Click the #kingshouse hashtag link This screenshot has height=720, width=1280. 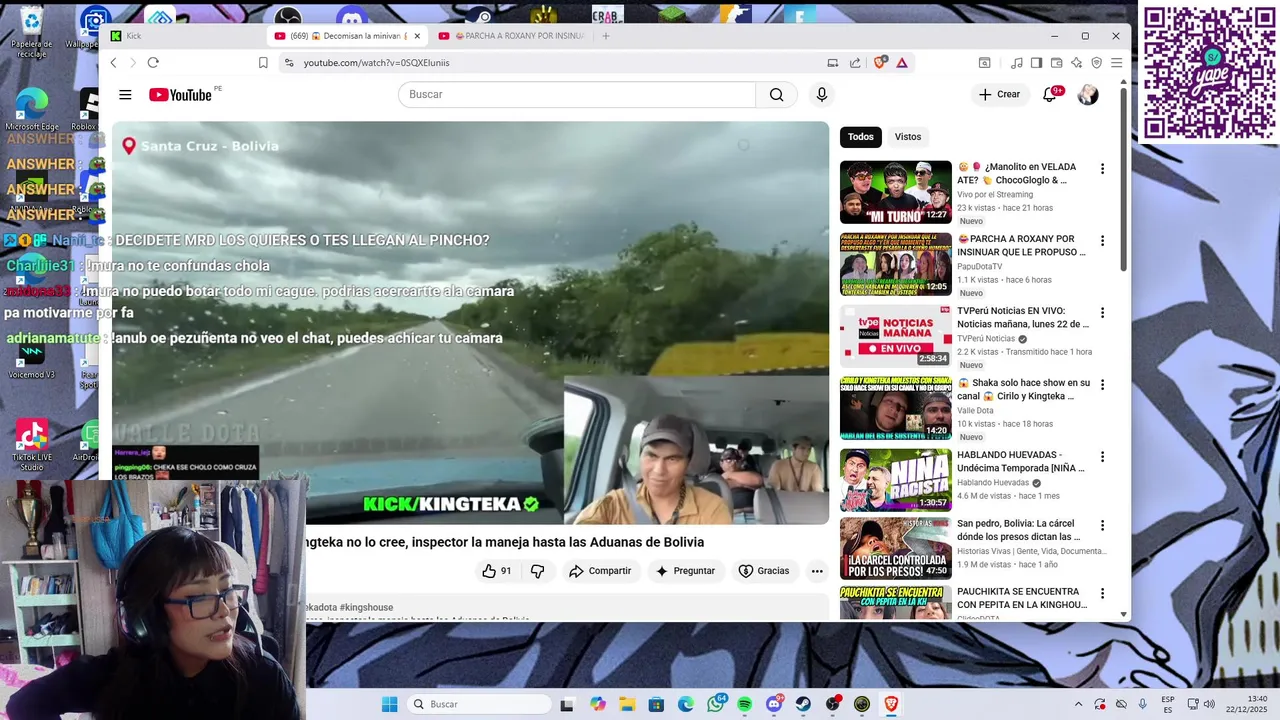(x=366, y=607)
